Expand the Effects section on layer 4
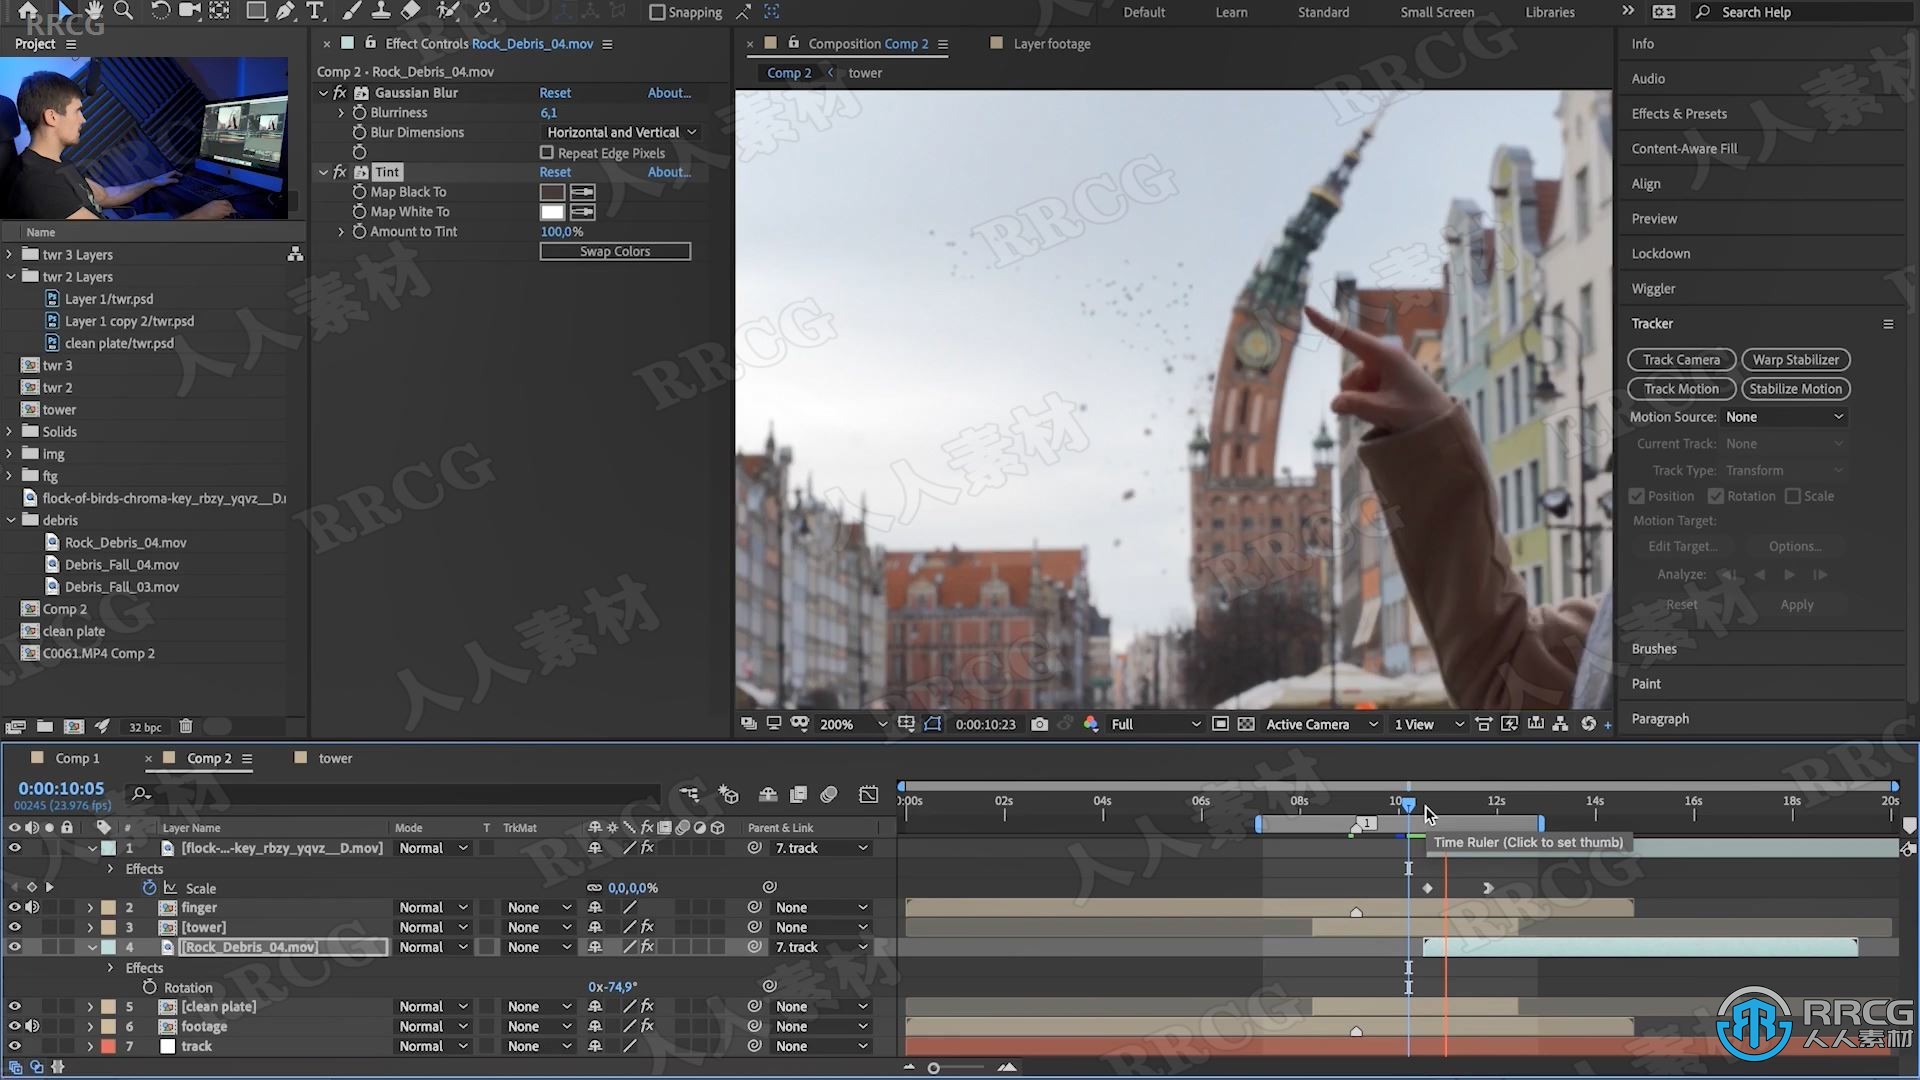Image resolution: width=1920 pixels, height=1080 pixels. [x=109, y=967]
